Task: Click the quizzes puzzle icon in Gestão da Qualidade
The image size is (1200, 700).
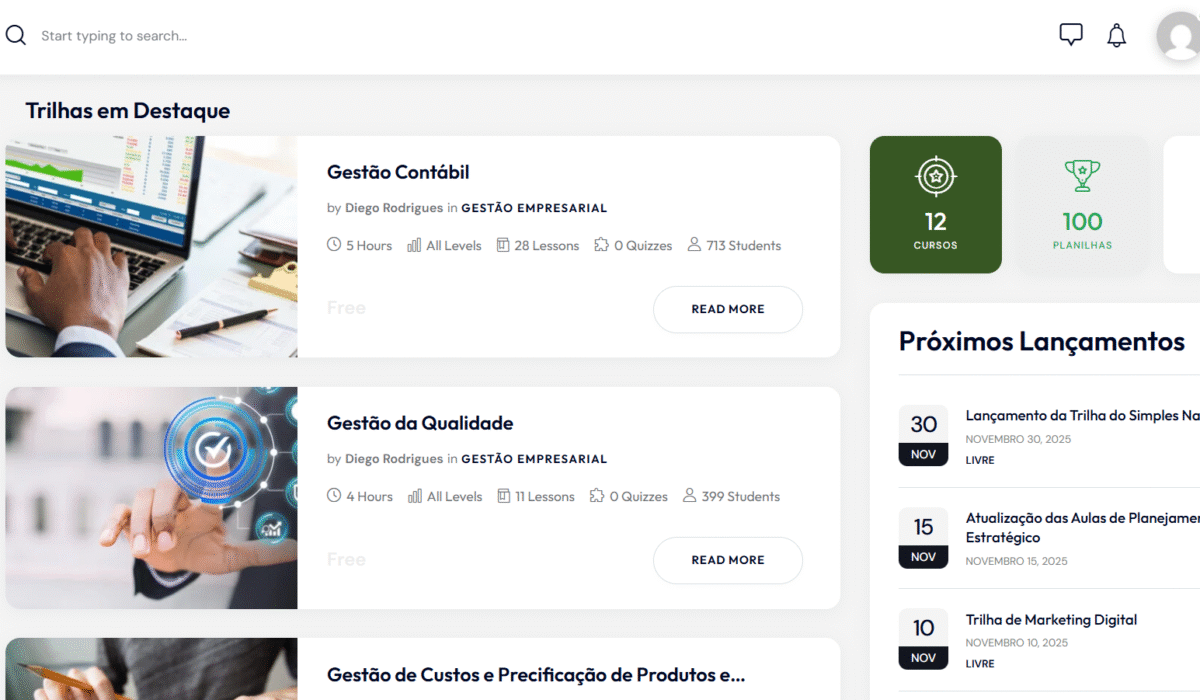Action: point(597,496)
